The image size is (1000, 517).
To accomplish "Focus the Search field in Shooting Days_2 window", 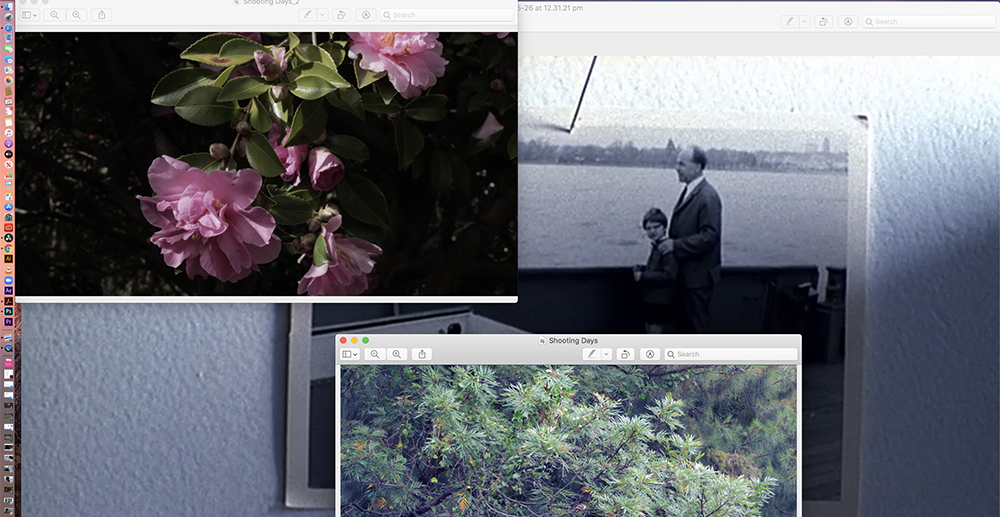I will click(447, 15).
